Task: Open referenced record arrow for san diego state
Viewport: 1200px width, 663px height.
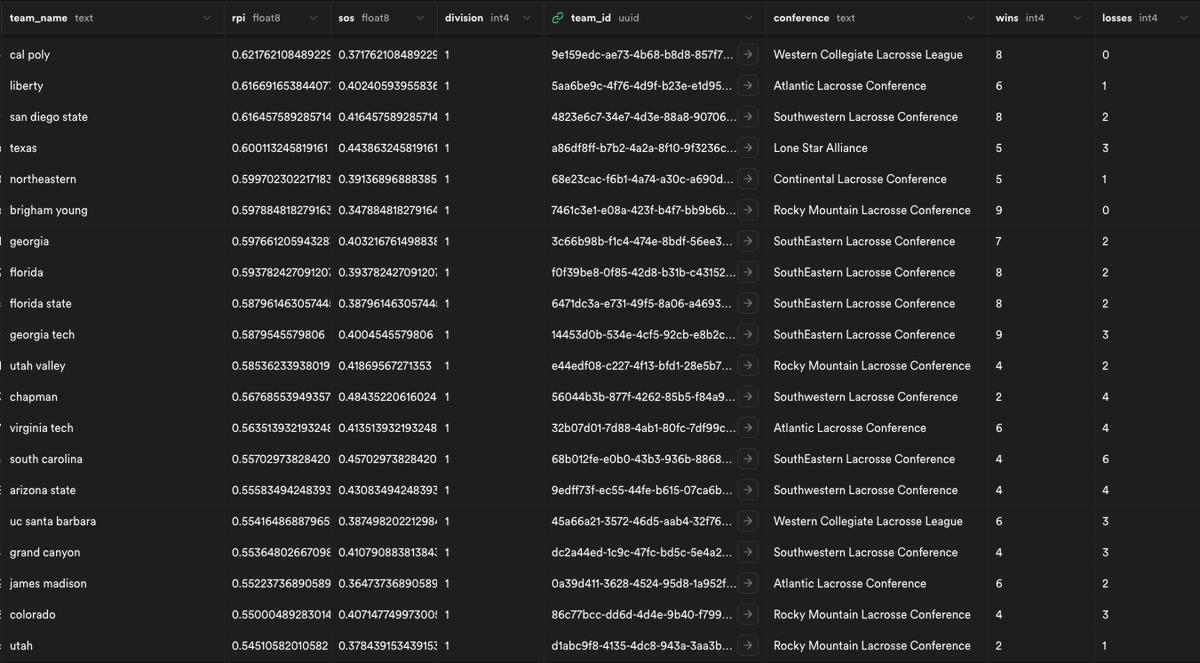Action: pos(748,117)
